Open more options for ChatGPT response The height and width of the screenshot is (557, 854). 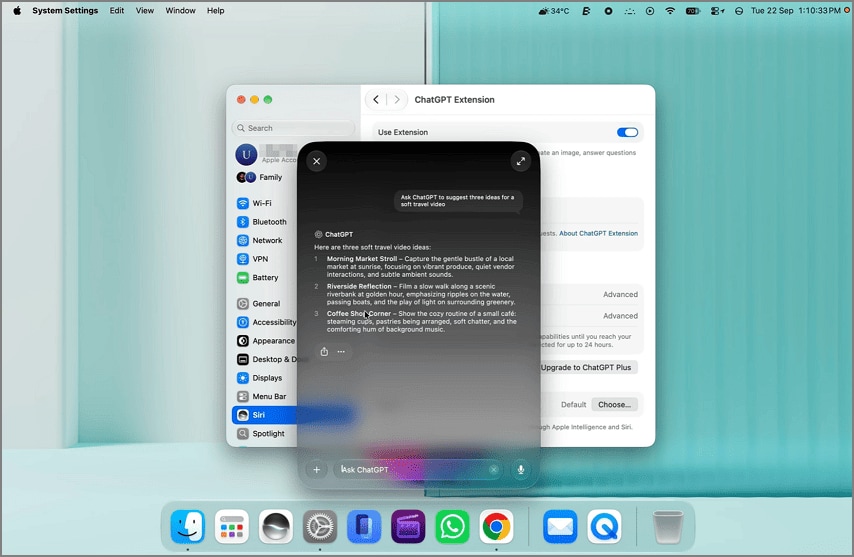click(341, 352)
